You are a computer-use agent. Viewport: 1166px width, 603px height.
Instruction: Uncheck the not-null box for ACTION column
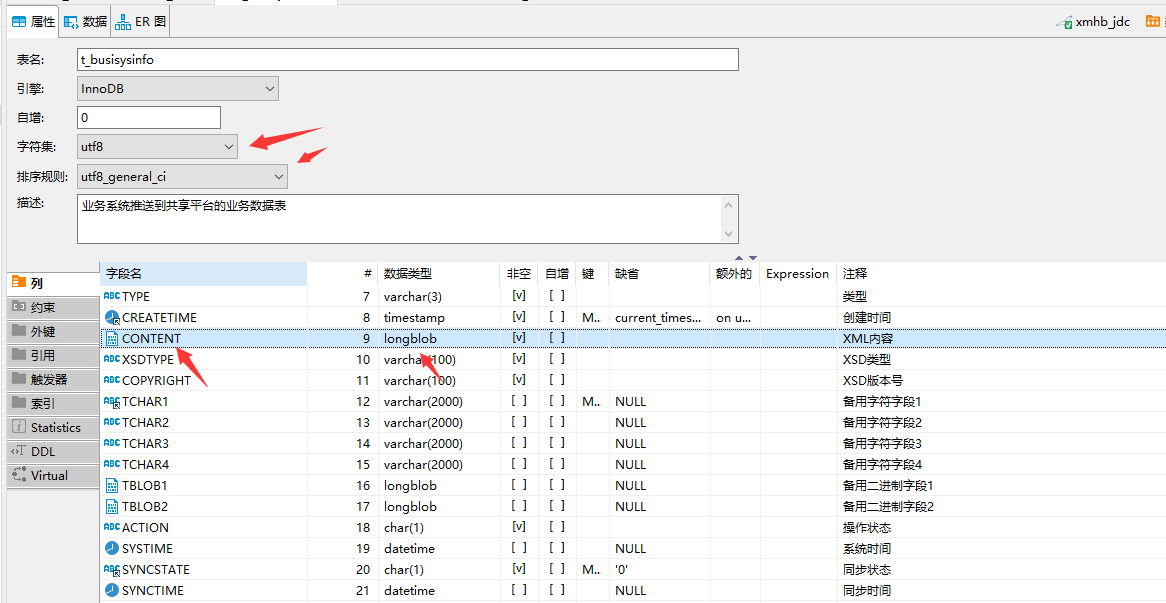pyautogui.click(x=519, y=527)
